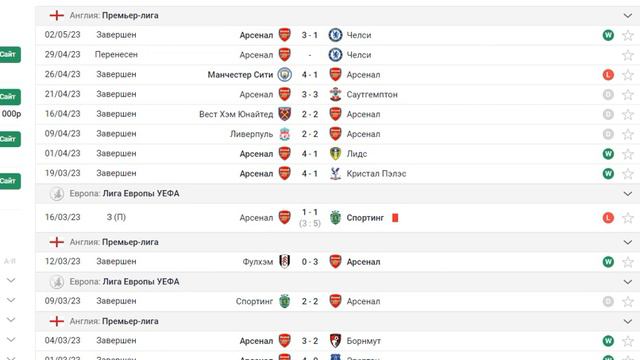Screen dimensions: 640x360
Task: Click the Bournemouth team name
Action: point(363,341)
